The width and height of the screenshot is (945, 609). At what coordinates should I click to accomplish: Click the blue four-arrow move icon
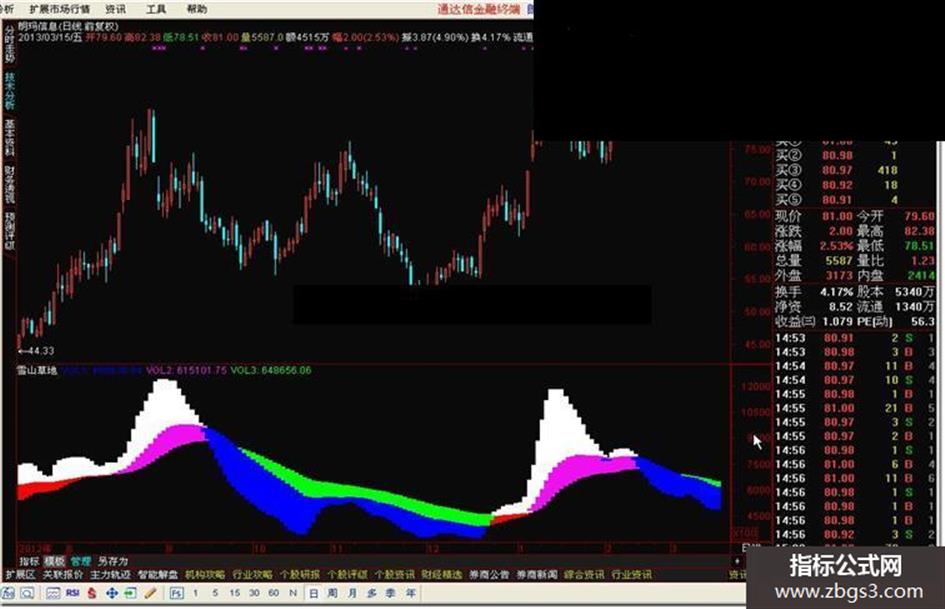click(111, 593)
